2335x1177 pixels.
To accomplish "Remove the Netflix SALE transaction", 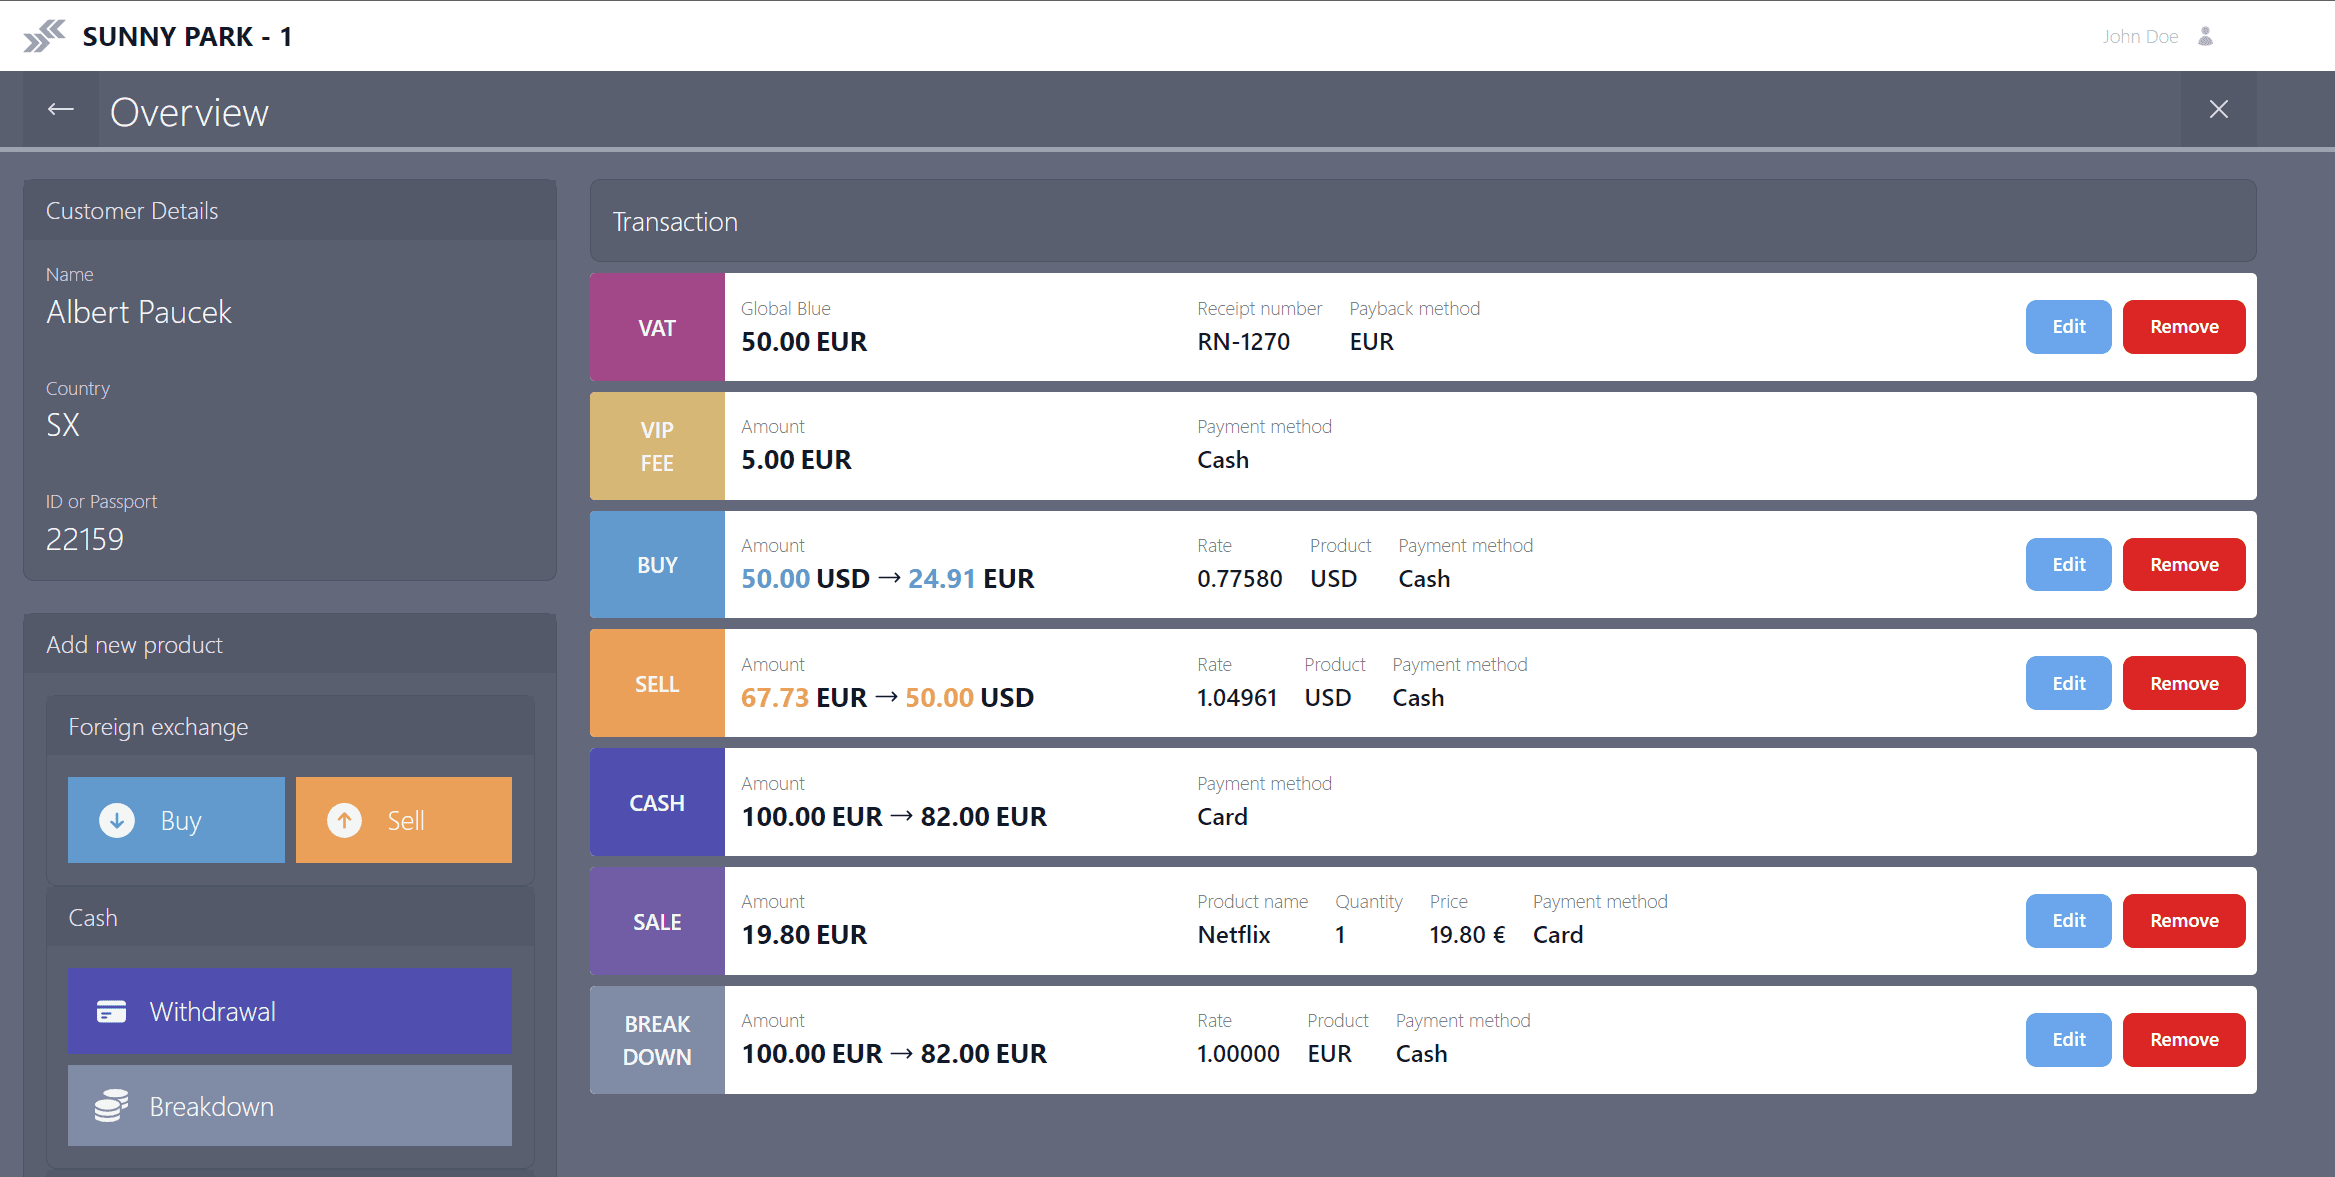I will [2184, 921].
